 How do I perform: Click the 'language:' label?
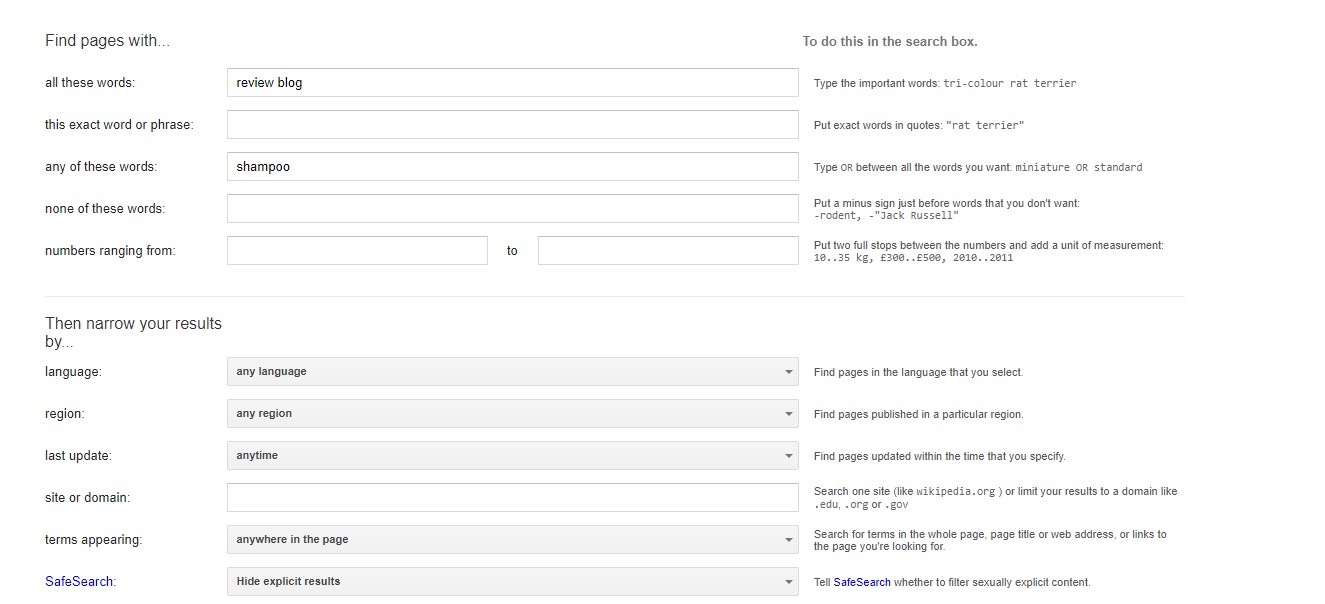(x=73, y=371)
